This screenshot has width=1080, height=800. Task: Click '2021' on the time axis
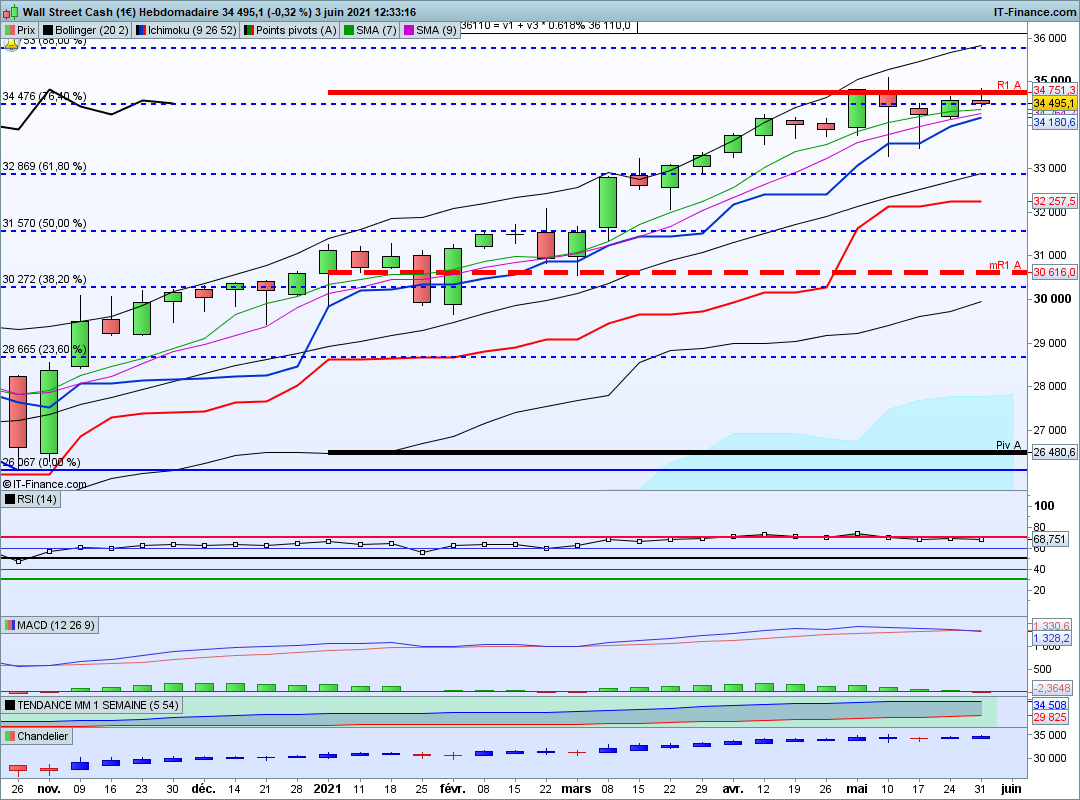[x=327, y=789]
